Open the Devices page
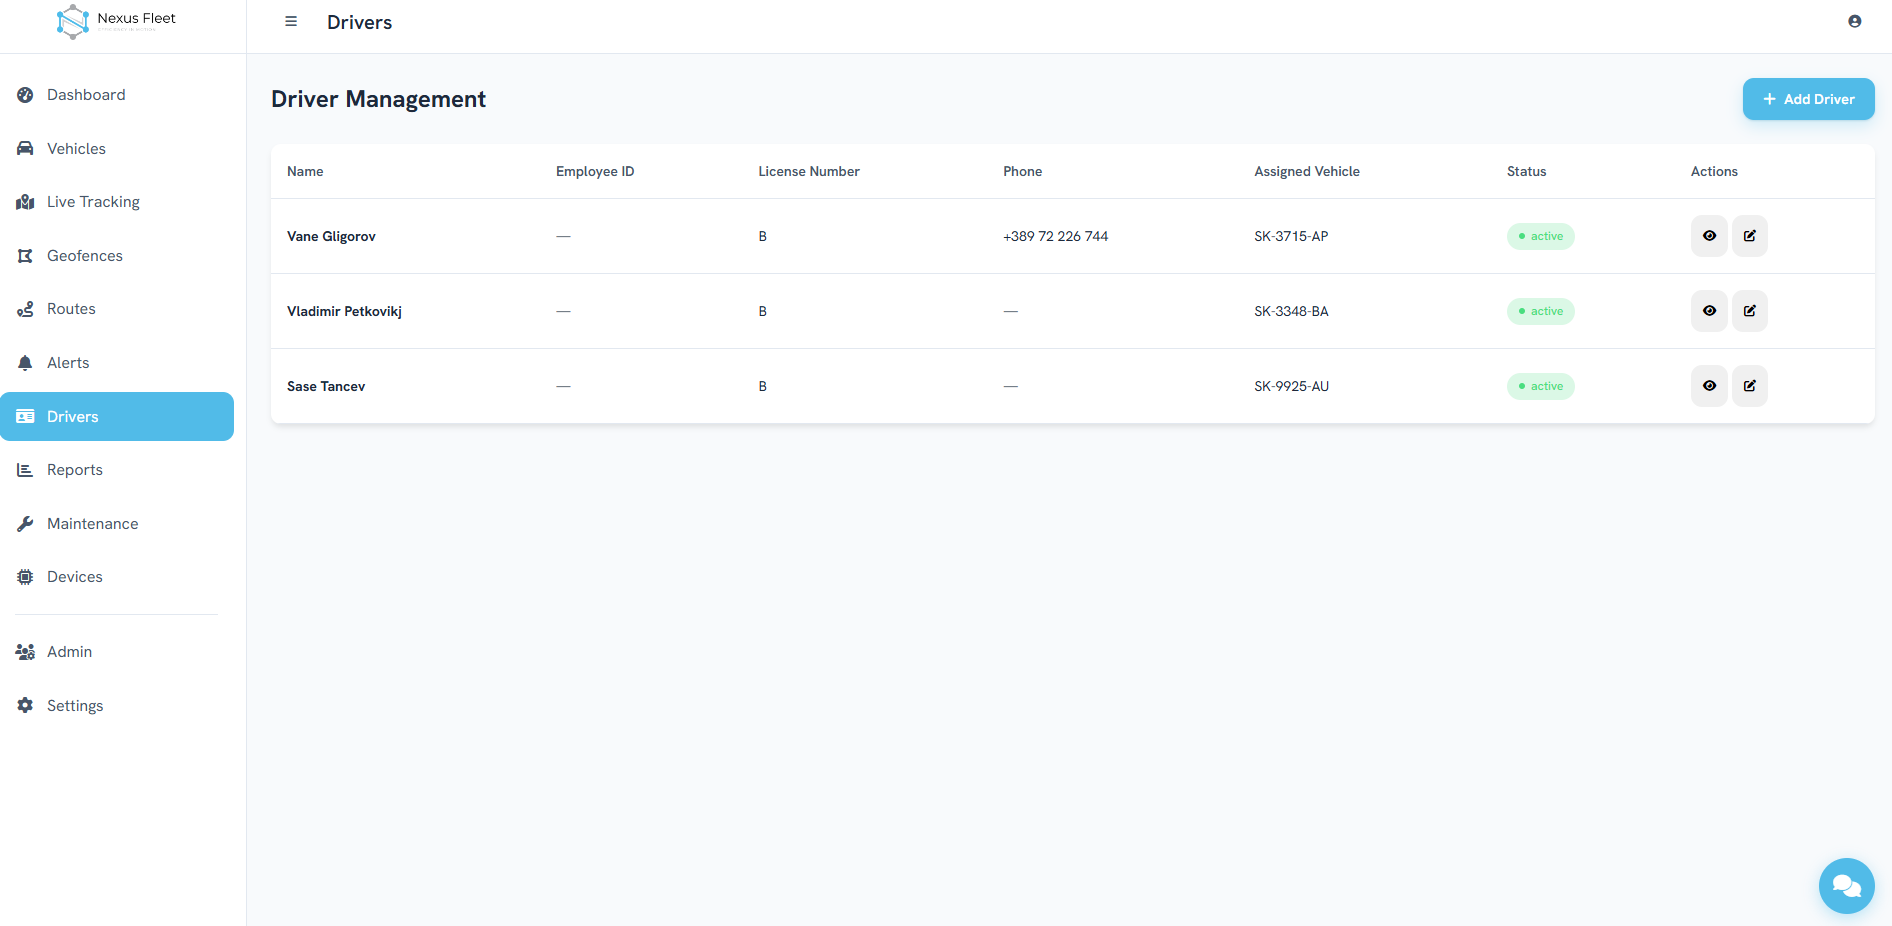This screenshot has width=1892, height=926. 117,577
